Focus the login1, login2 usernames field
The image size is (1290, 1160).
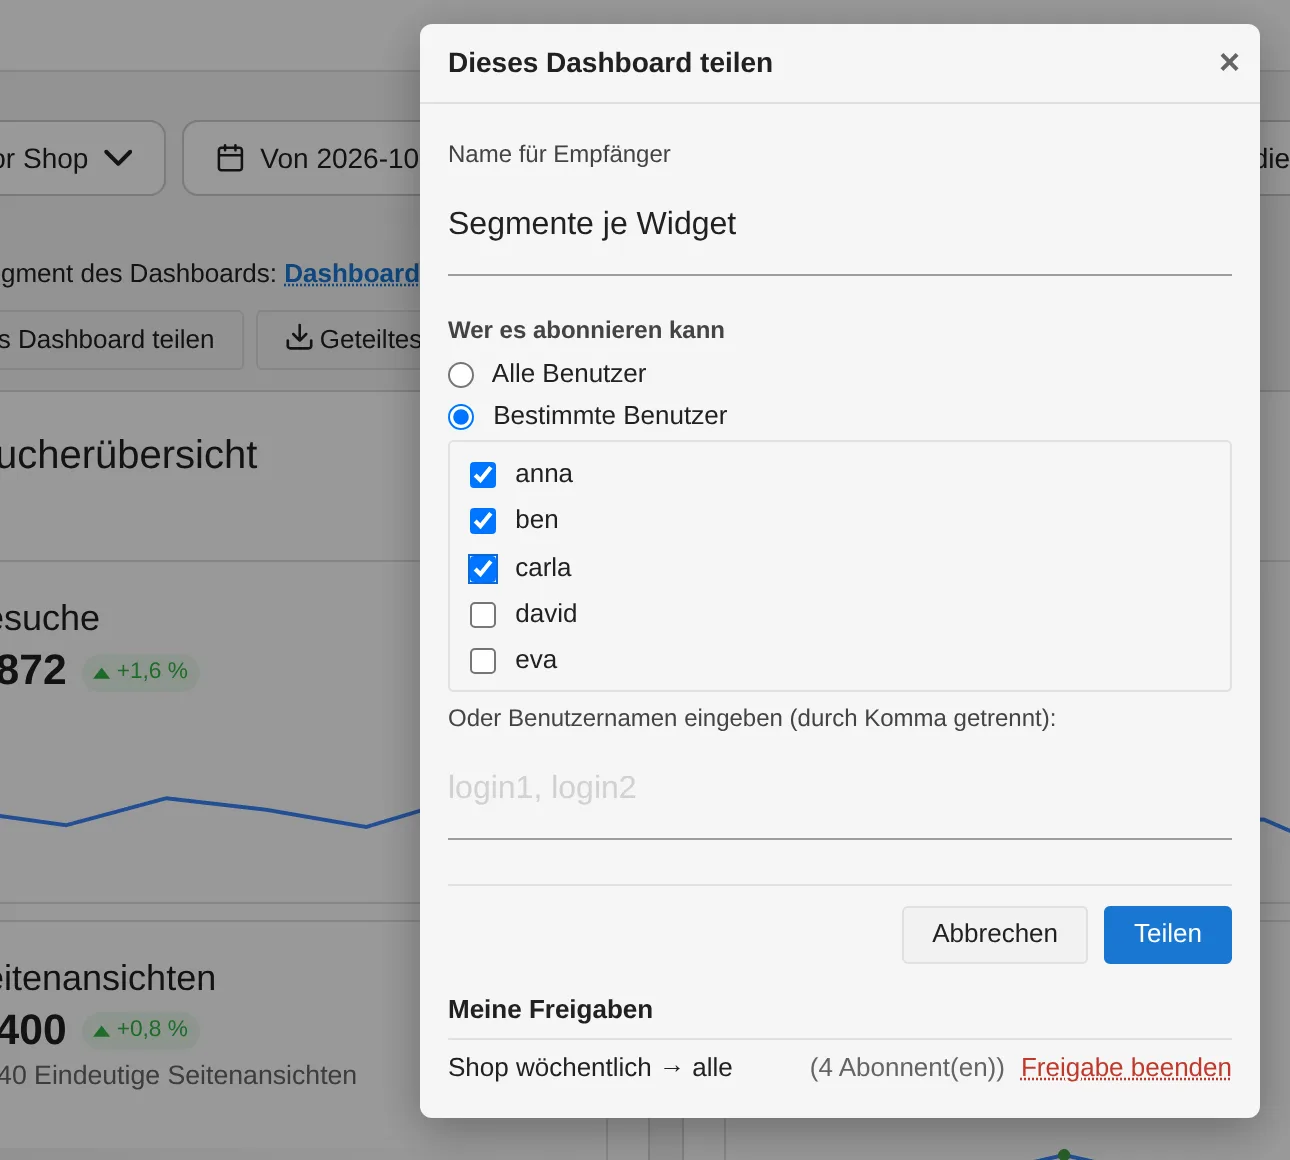click(839, 789)
